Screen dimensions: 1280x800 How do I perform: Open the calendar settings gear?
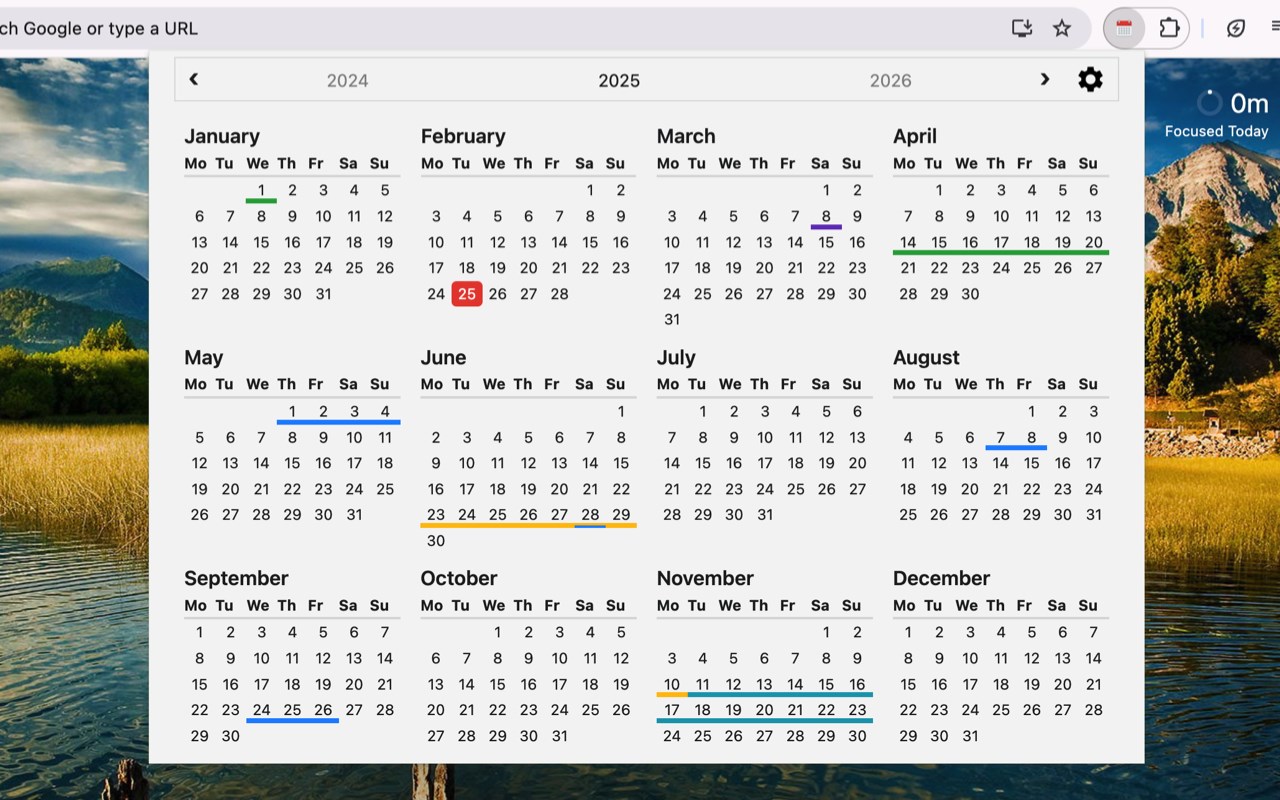click(x=1090, y=80)
